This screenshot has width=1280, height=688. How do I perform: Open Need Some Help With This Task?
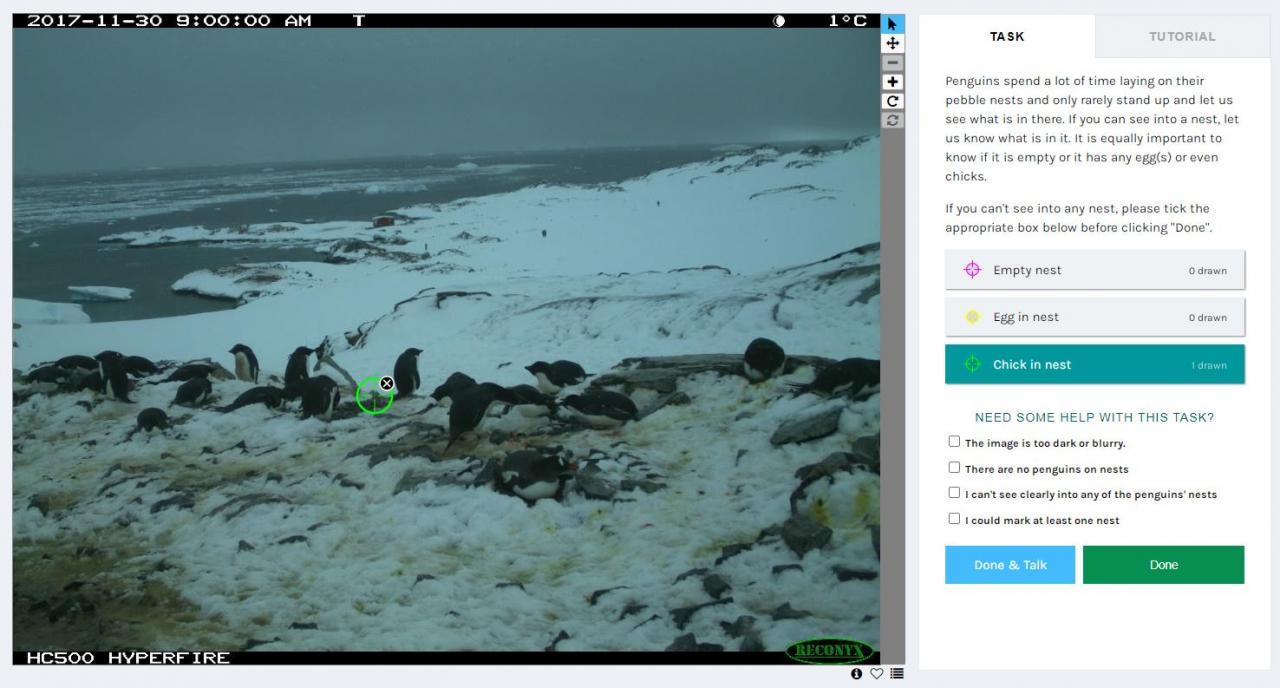(x=1095, y=417)
